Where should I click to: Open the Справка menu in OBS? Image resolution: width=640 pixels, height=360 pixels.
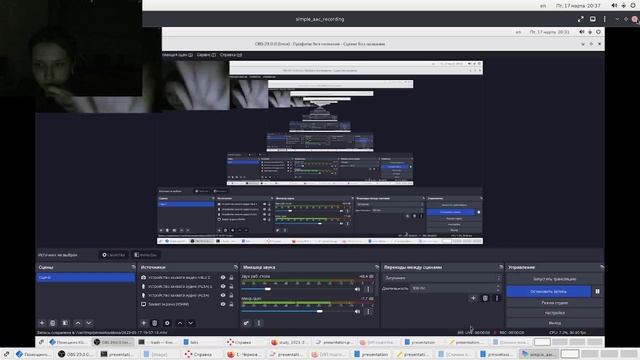[x=231, y=55]
